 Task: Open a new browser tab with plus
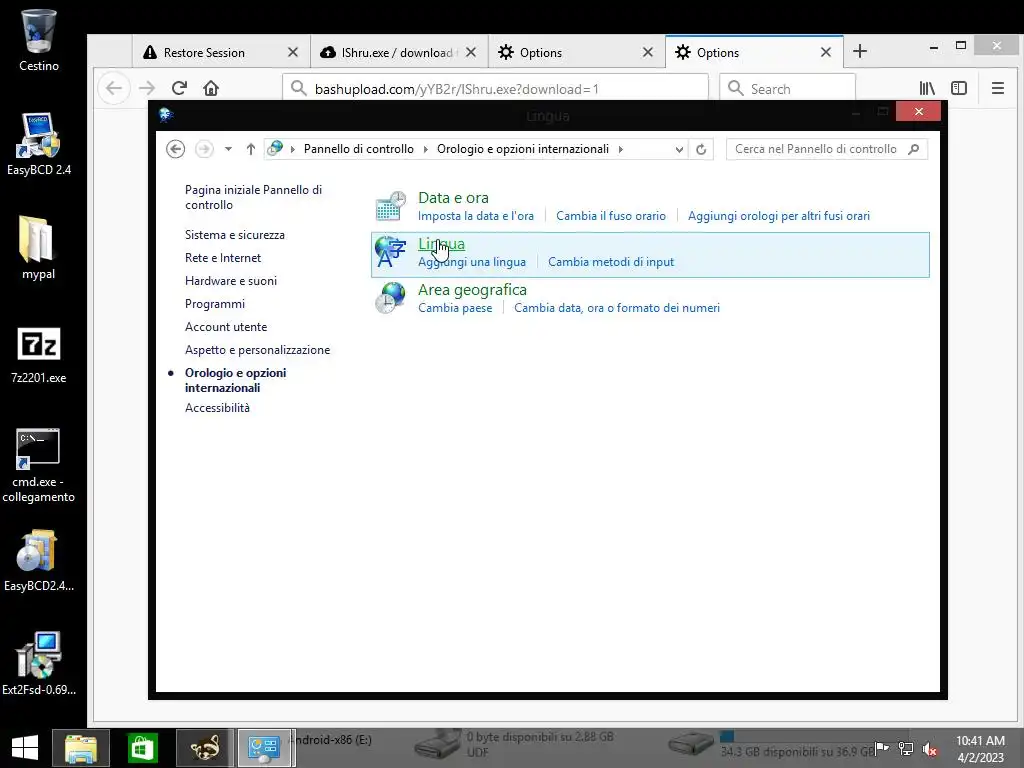[x=860, y=52]
